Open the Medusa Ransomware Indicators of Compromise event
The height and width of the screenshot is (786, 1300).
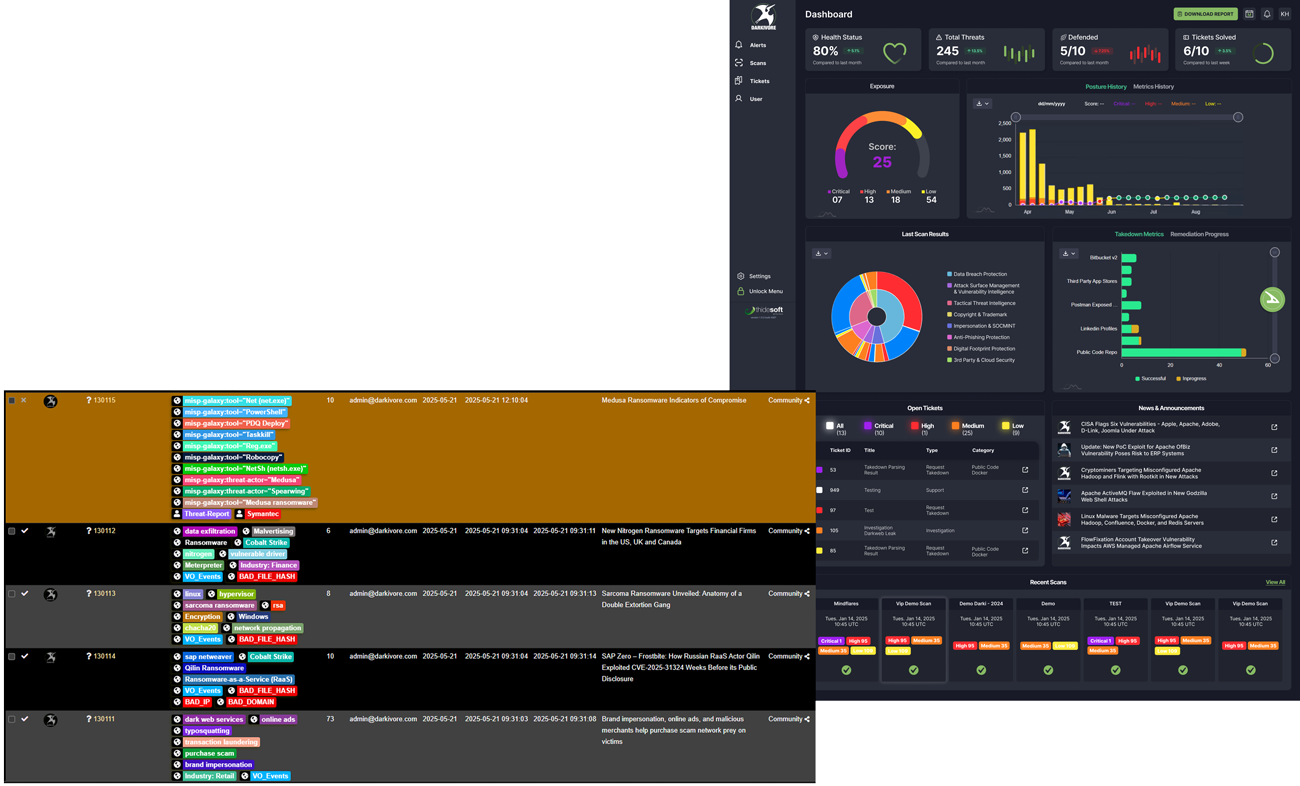click(x=674, y=400)
